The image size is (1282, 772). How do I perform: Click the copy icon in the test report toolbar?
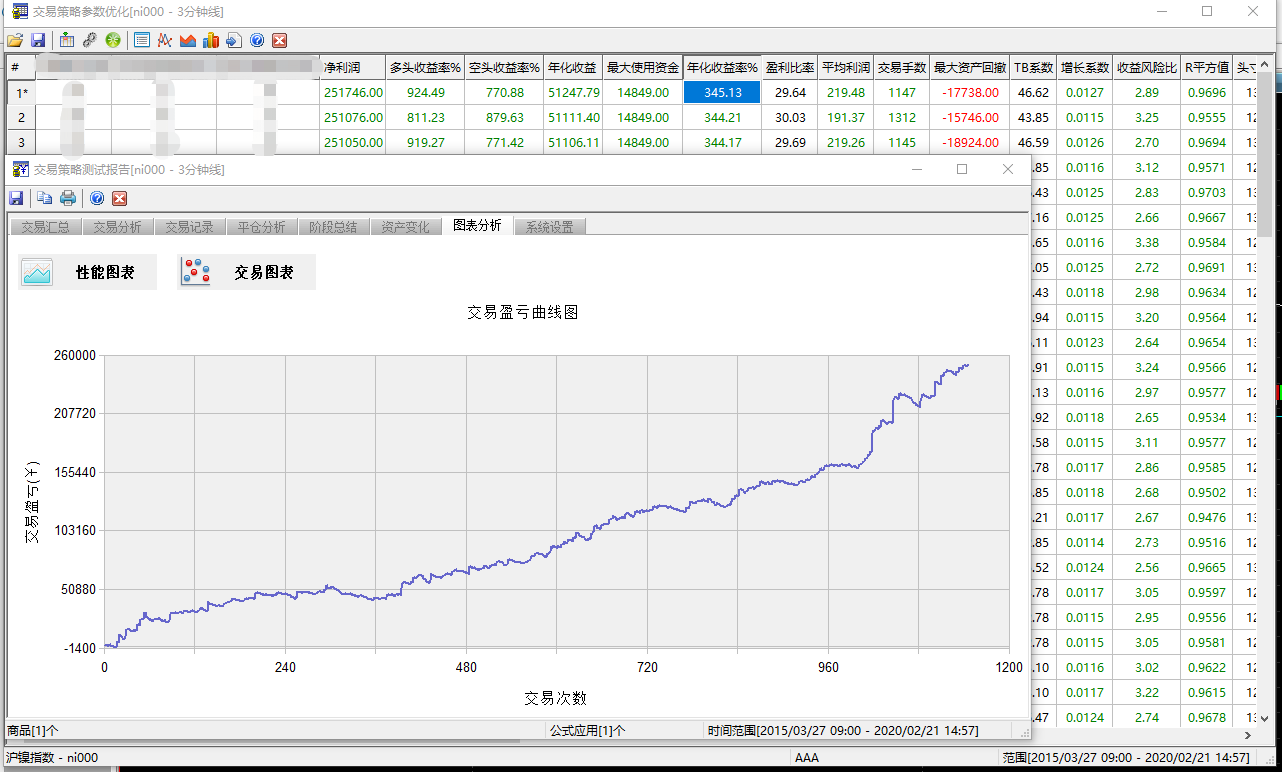(x=45, y=198)
